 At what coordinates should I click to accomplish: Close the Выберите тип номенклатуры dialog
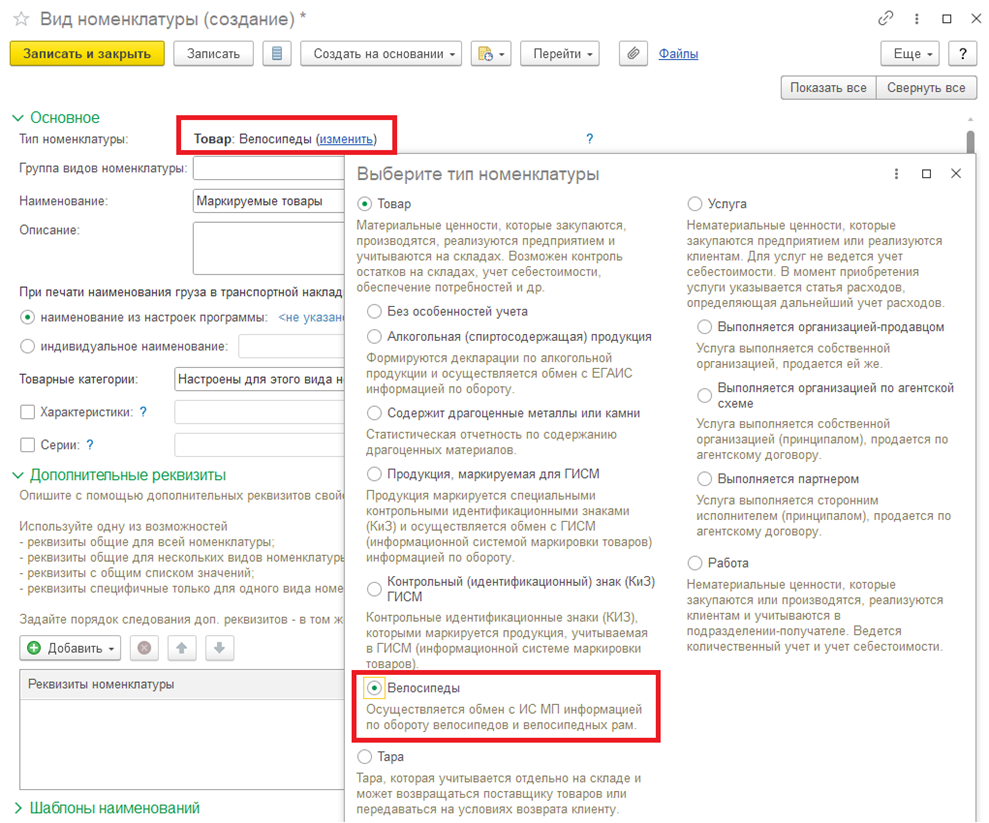pyautogui.click(x=956, y=173)
